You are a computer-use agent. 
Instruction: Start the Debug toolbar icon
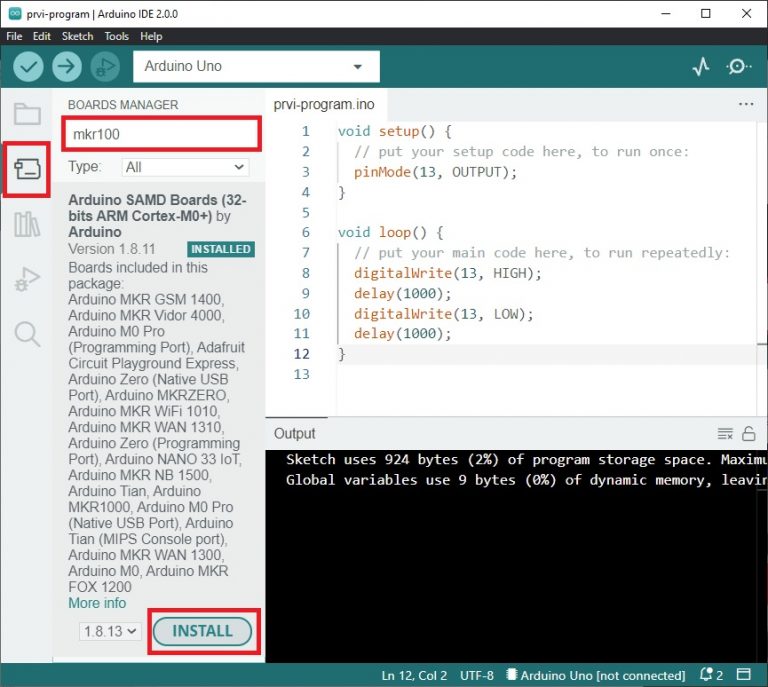point(104,67)
